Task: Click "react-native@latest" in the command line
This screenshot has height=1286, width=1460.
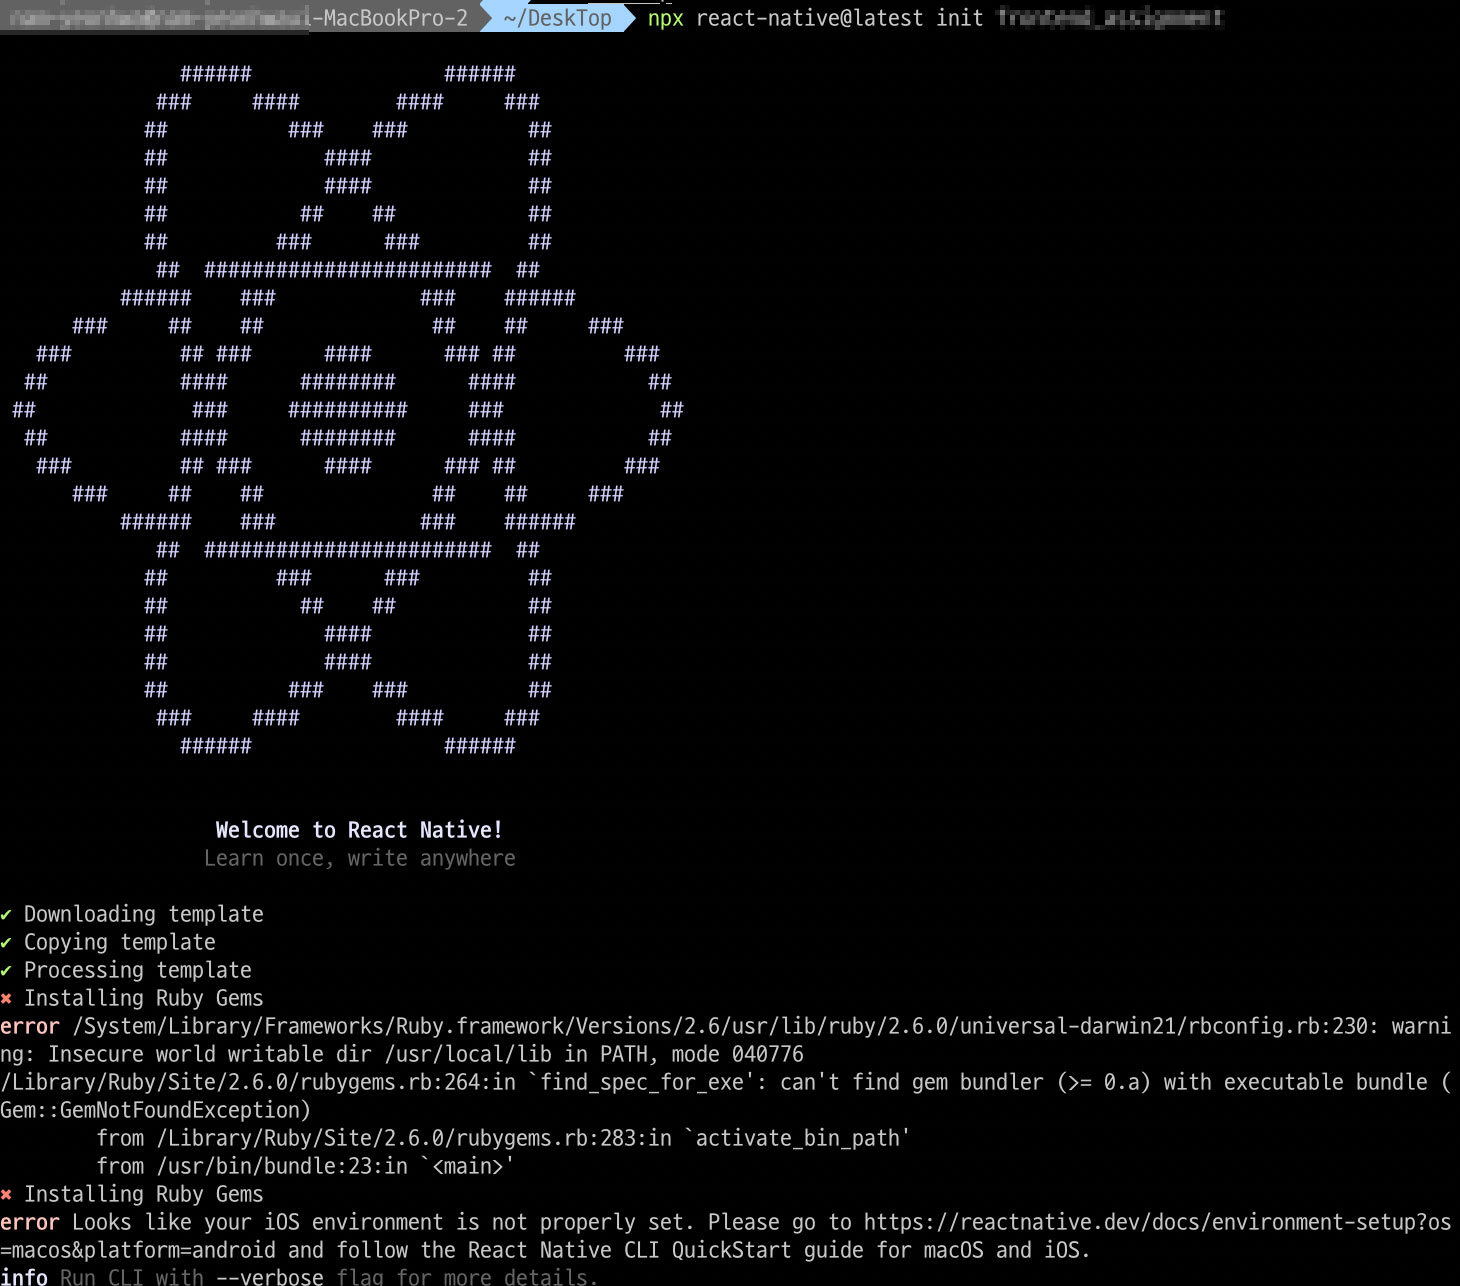Action: [x=810, y=18]
